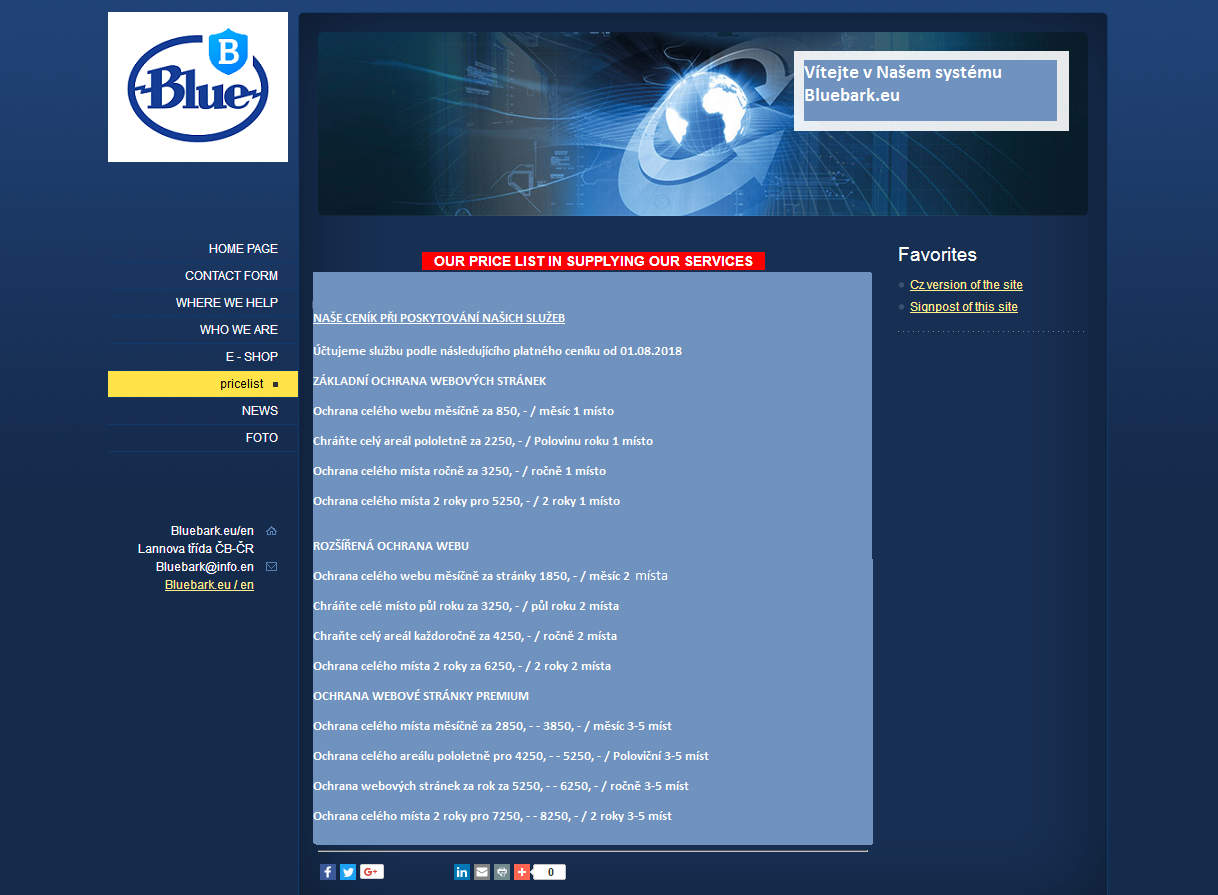Click the Favorites heading

937,254
